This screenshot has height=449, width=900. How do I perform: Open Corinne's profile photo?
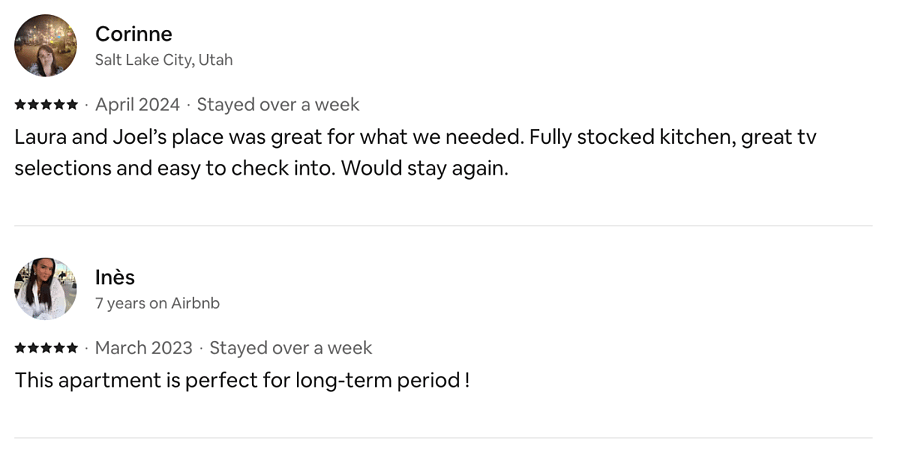[x=45, y=45]
